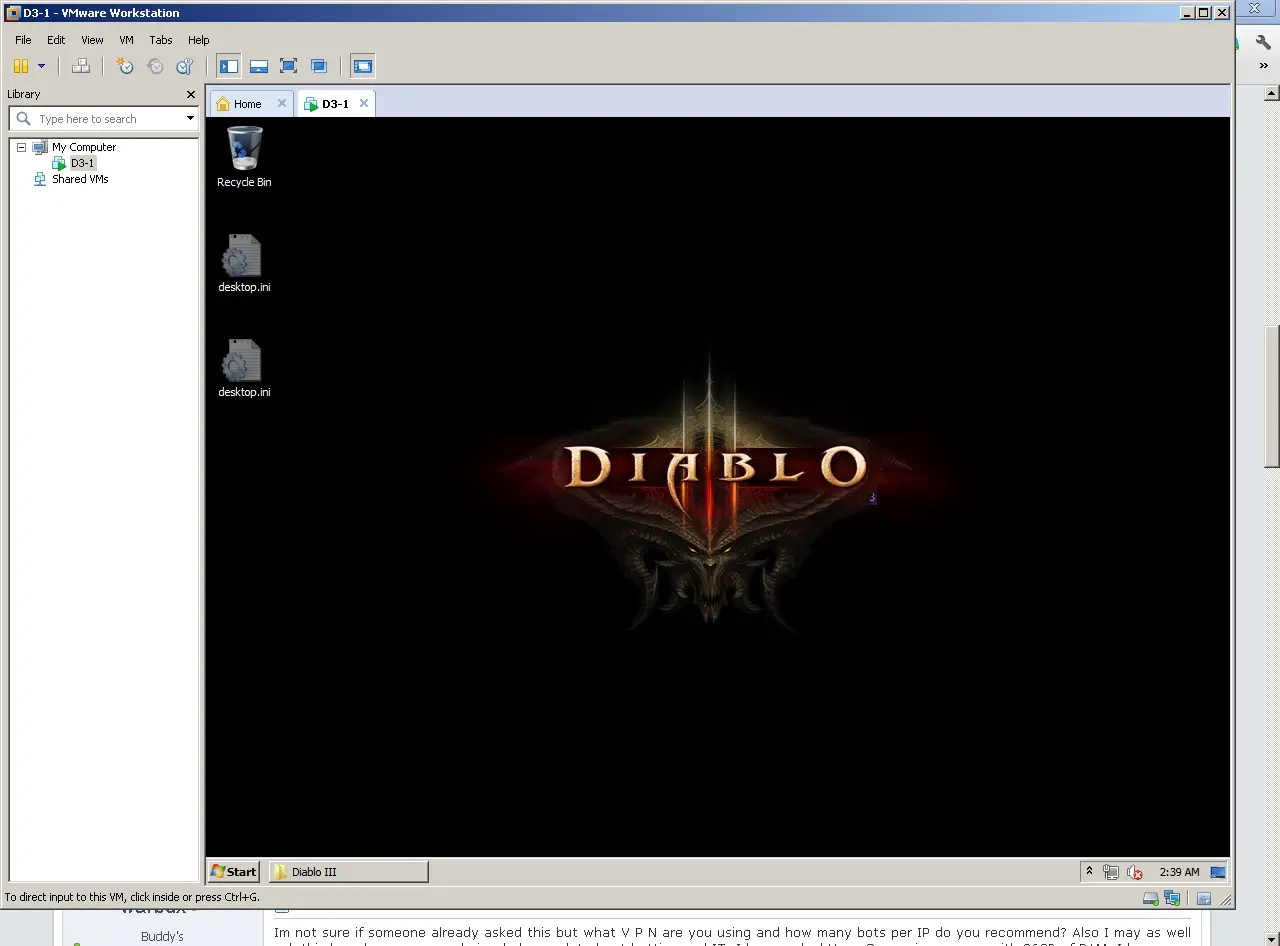Close the Library panel
Image resolution: width=1280 pixels, height=946 pixels.
coord(191,94)
